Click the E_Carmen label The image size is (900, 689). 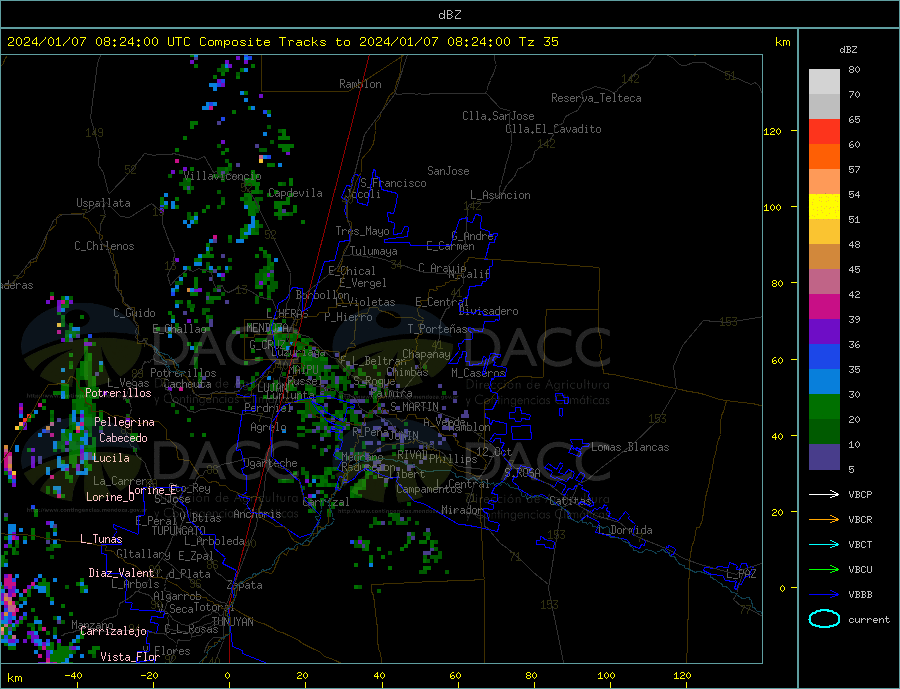click(450, 247)
